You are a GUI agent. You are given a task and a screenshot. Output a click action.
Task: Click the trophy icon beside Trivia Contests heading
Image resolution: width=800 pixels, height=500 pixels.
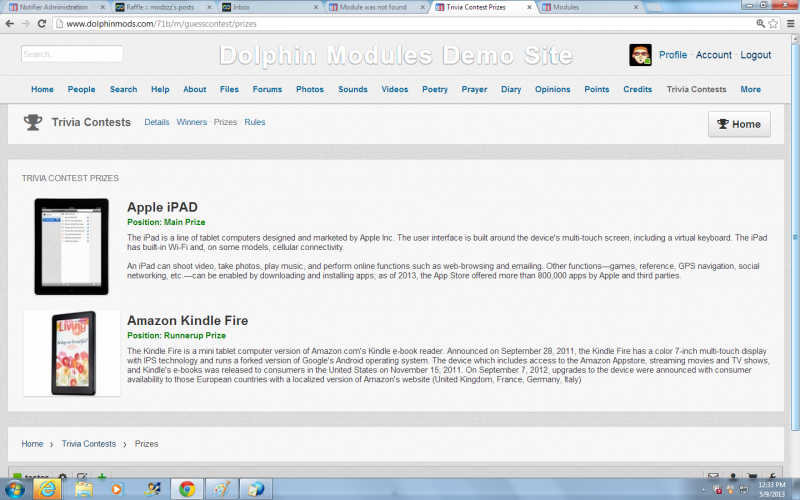[33, 122]
